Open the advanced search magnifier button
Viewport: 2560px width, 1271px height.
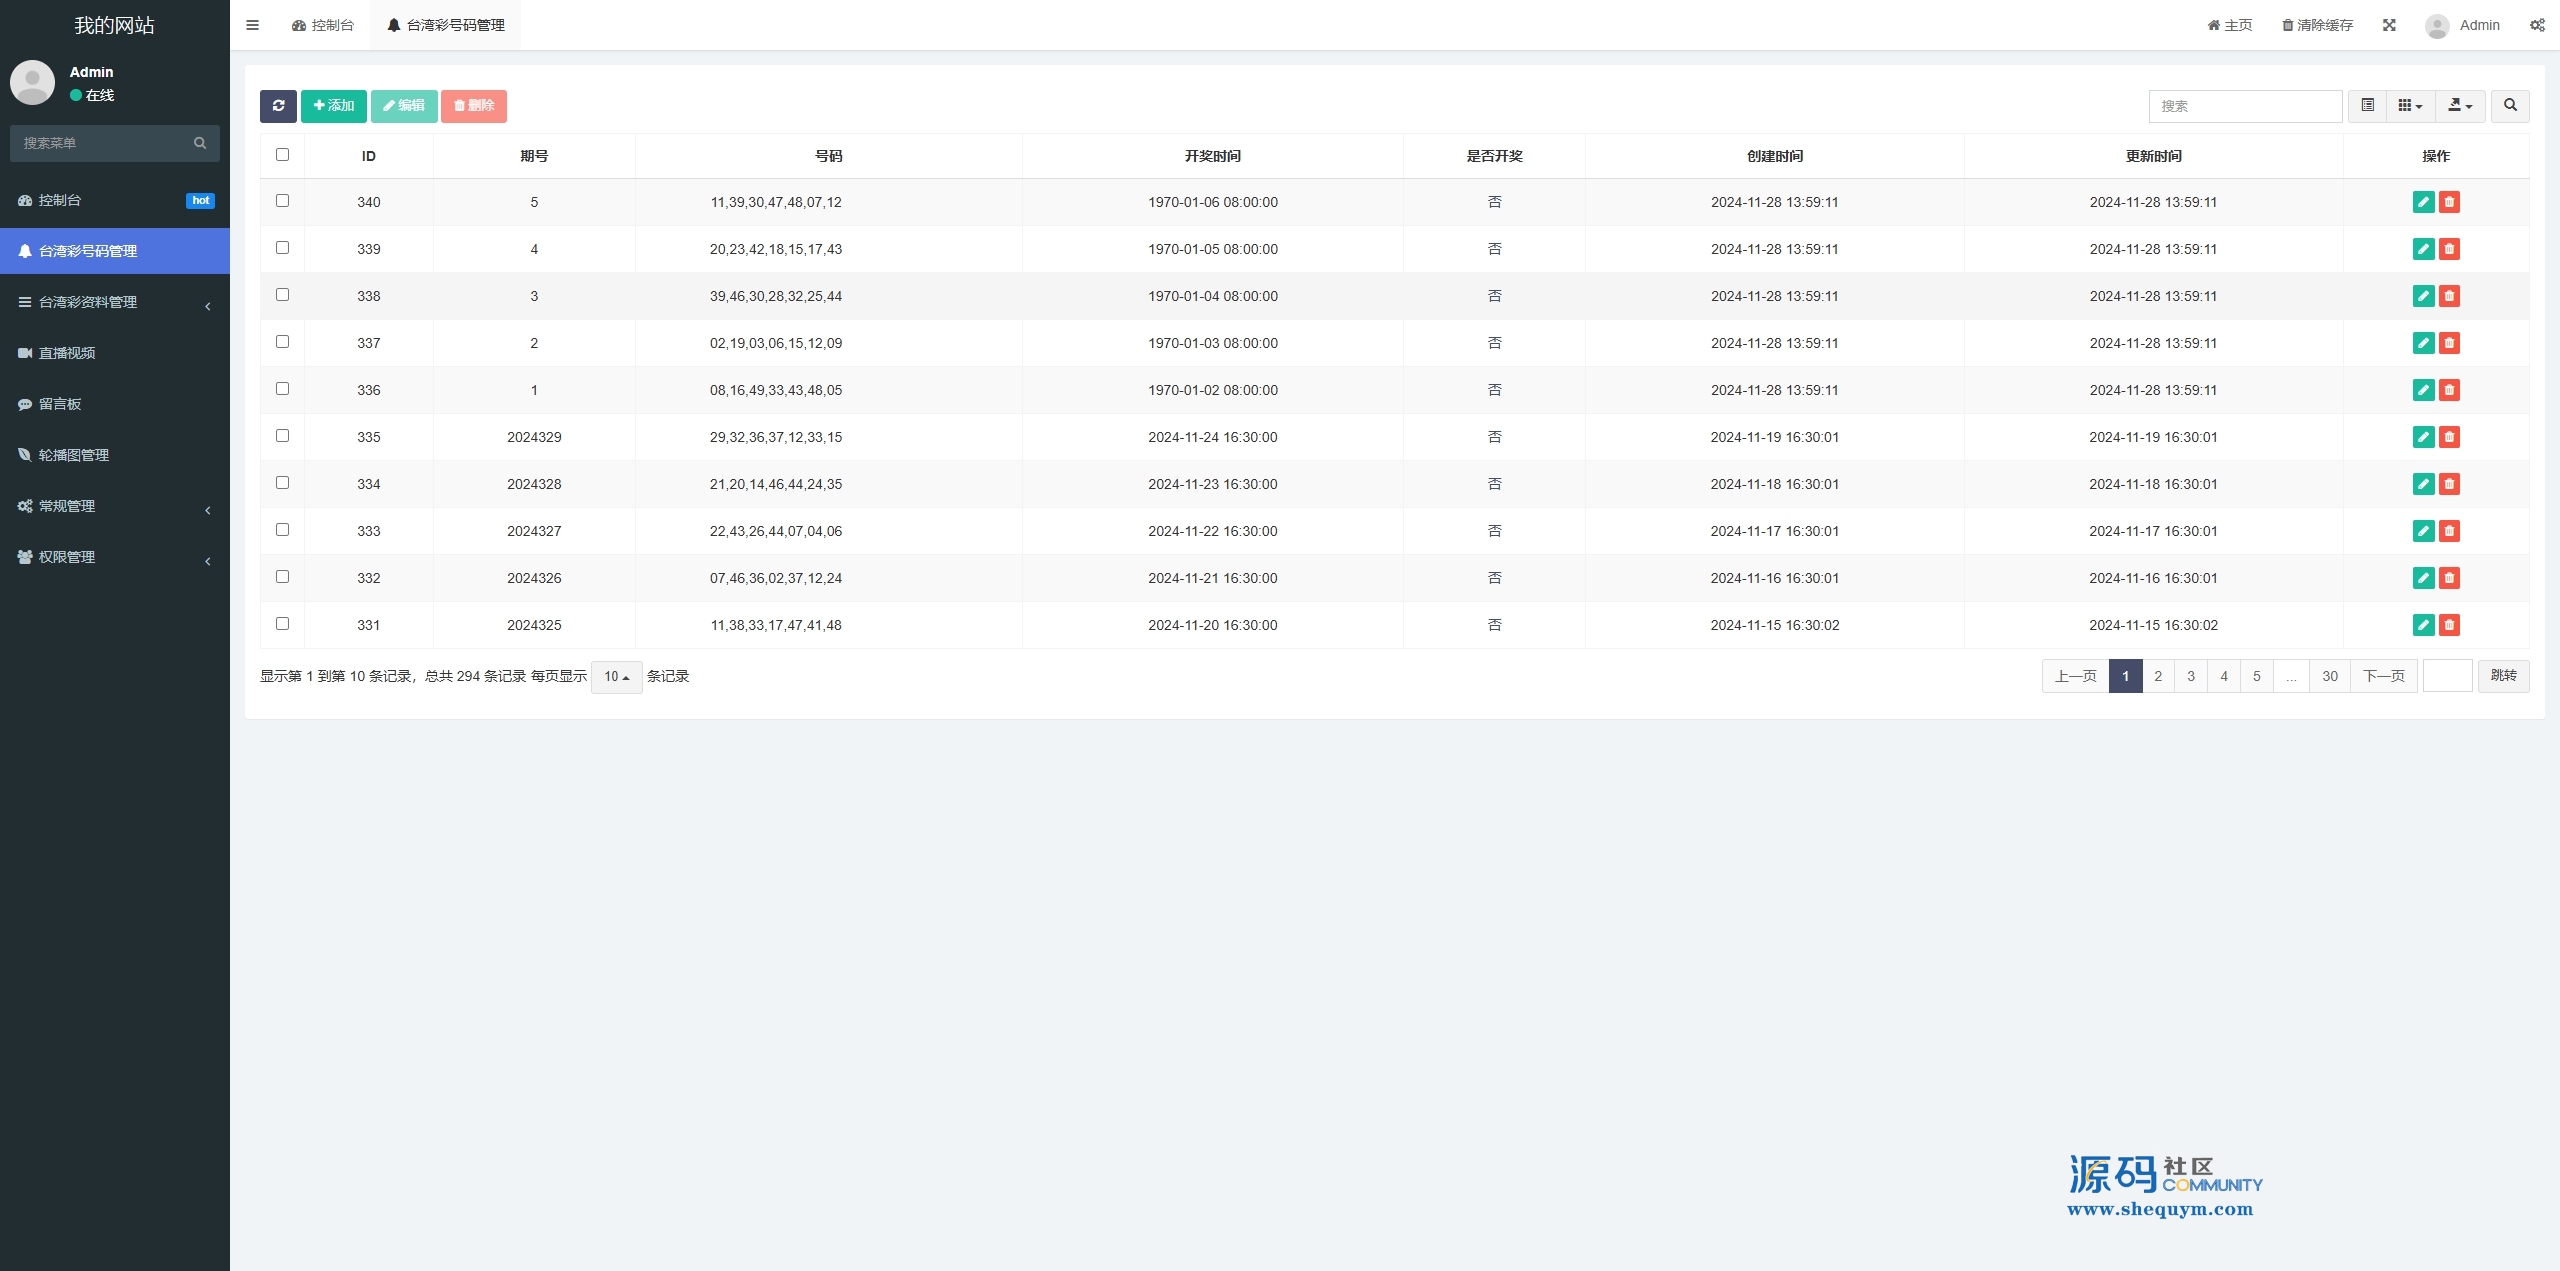tap(2510, 106)
